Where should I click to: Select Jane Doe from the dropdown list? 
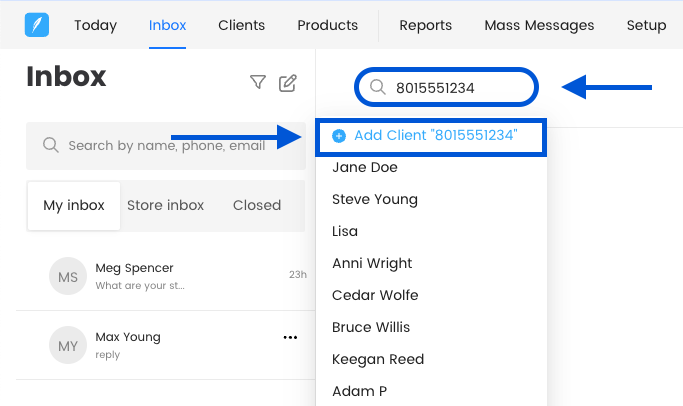[x=364, y=167]
